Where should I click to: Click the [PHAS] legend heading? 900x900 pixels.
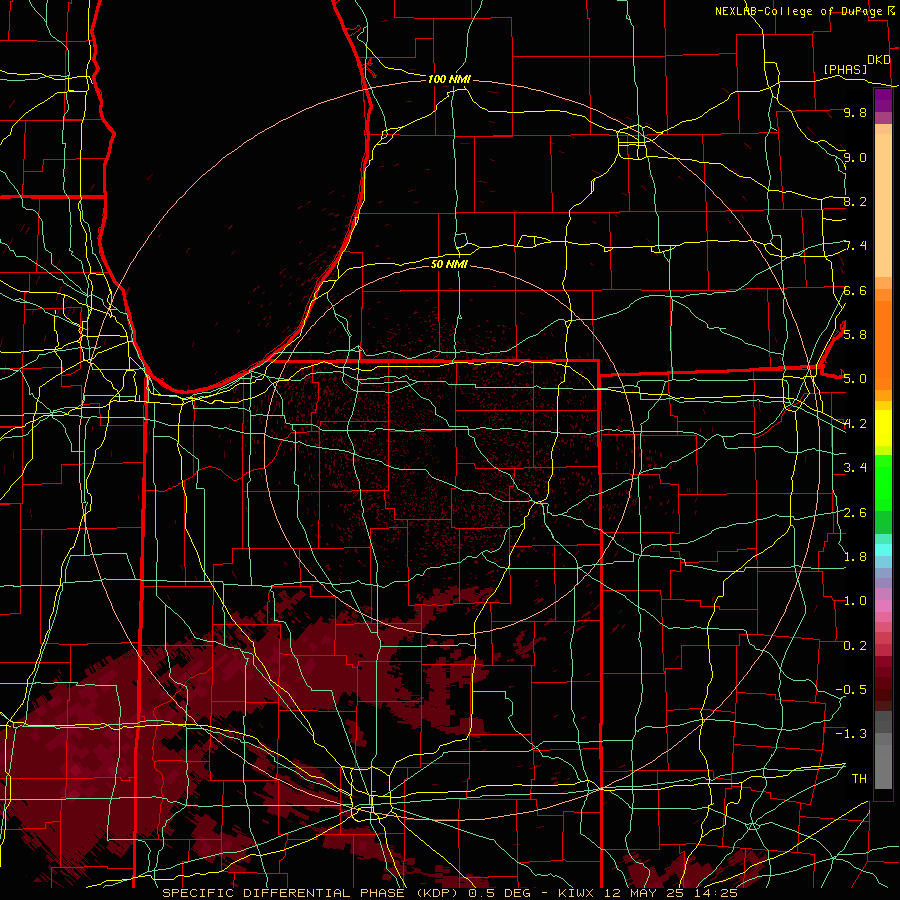pyautogui.click(x=845, y=69)
